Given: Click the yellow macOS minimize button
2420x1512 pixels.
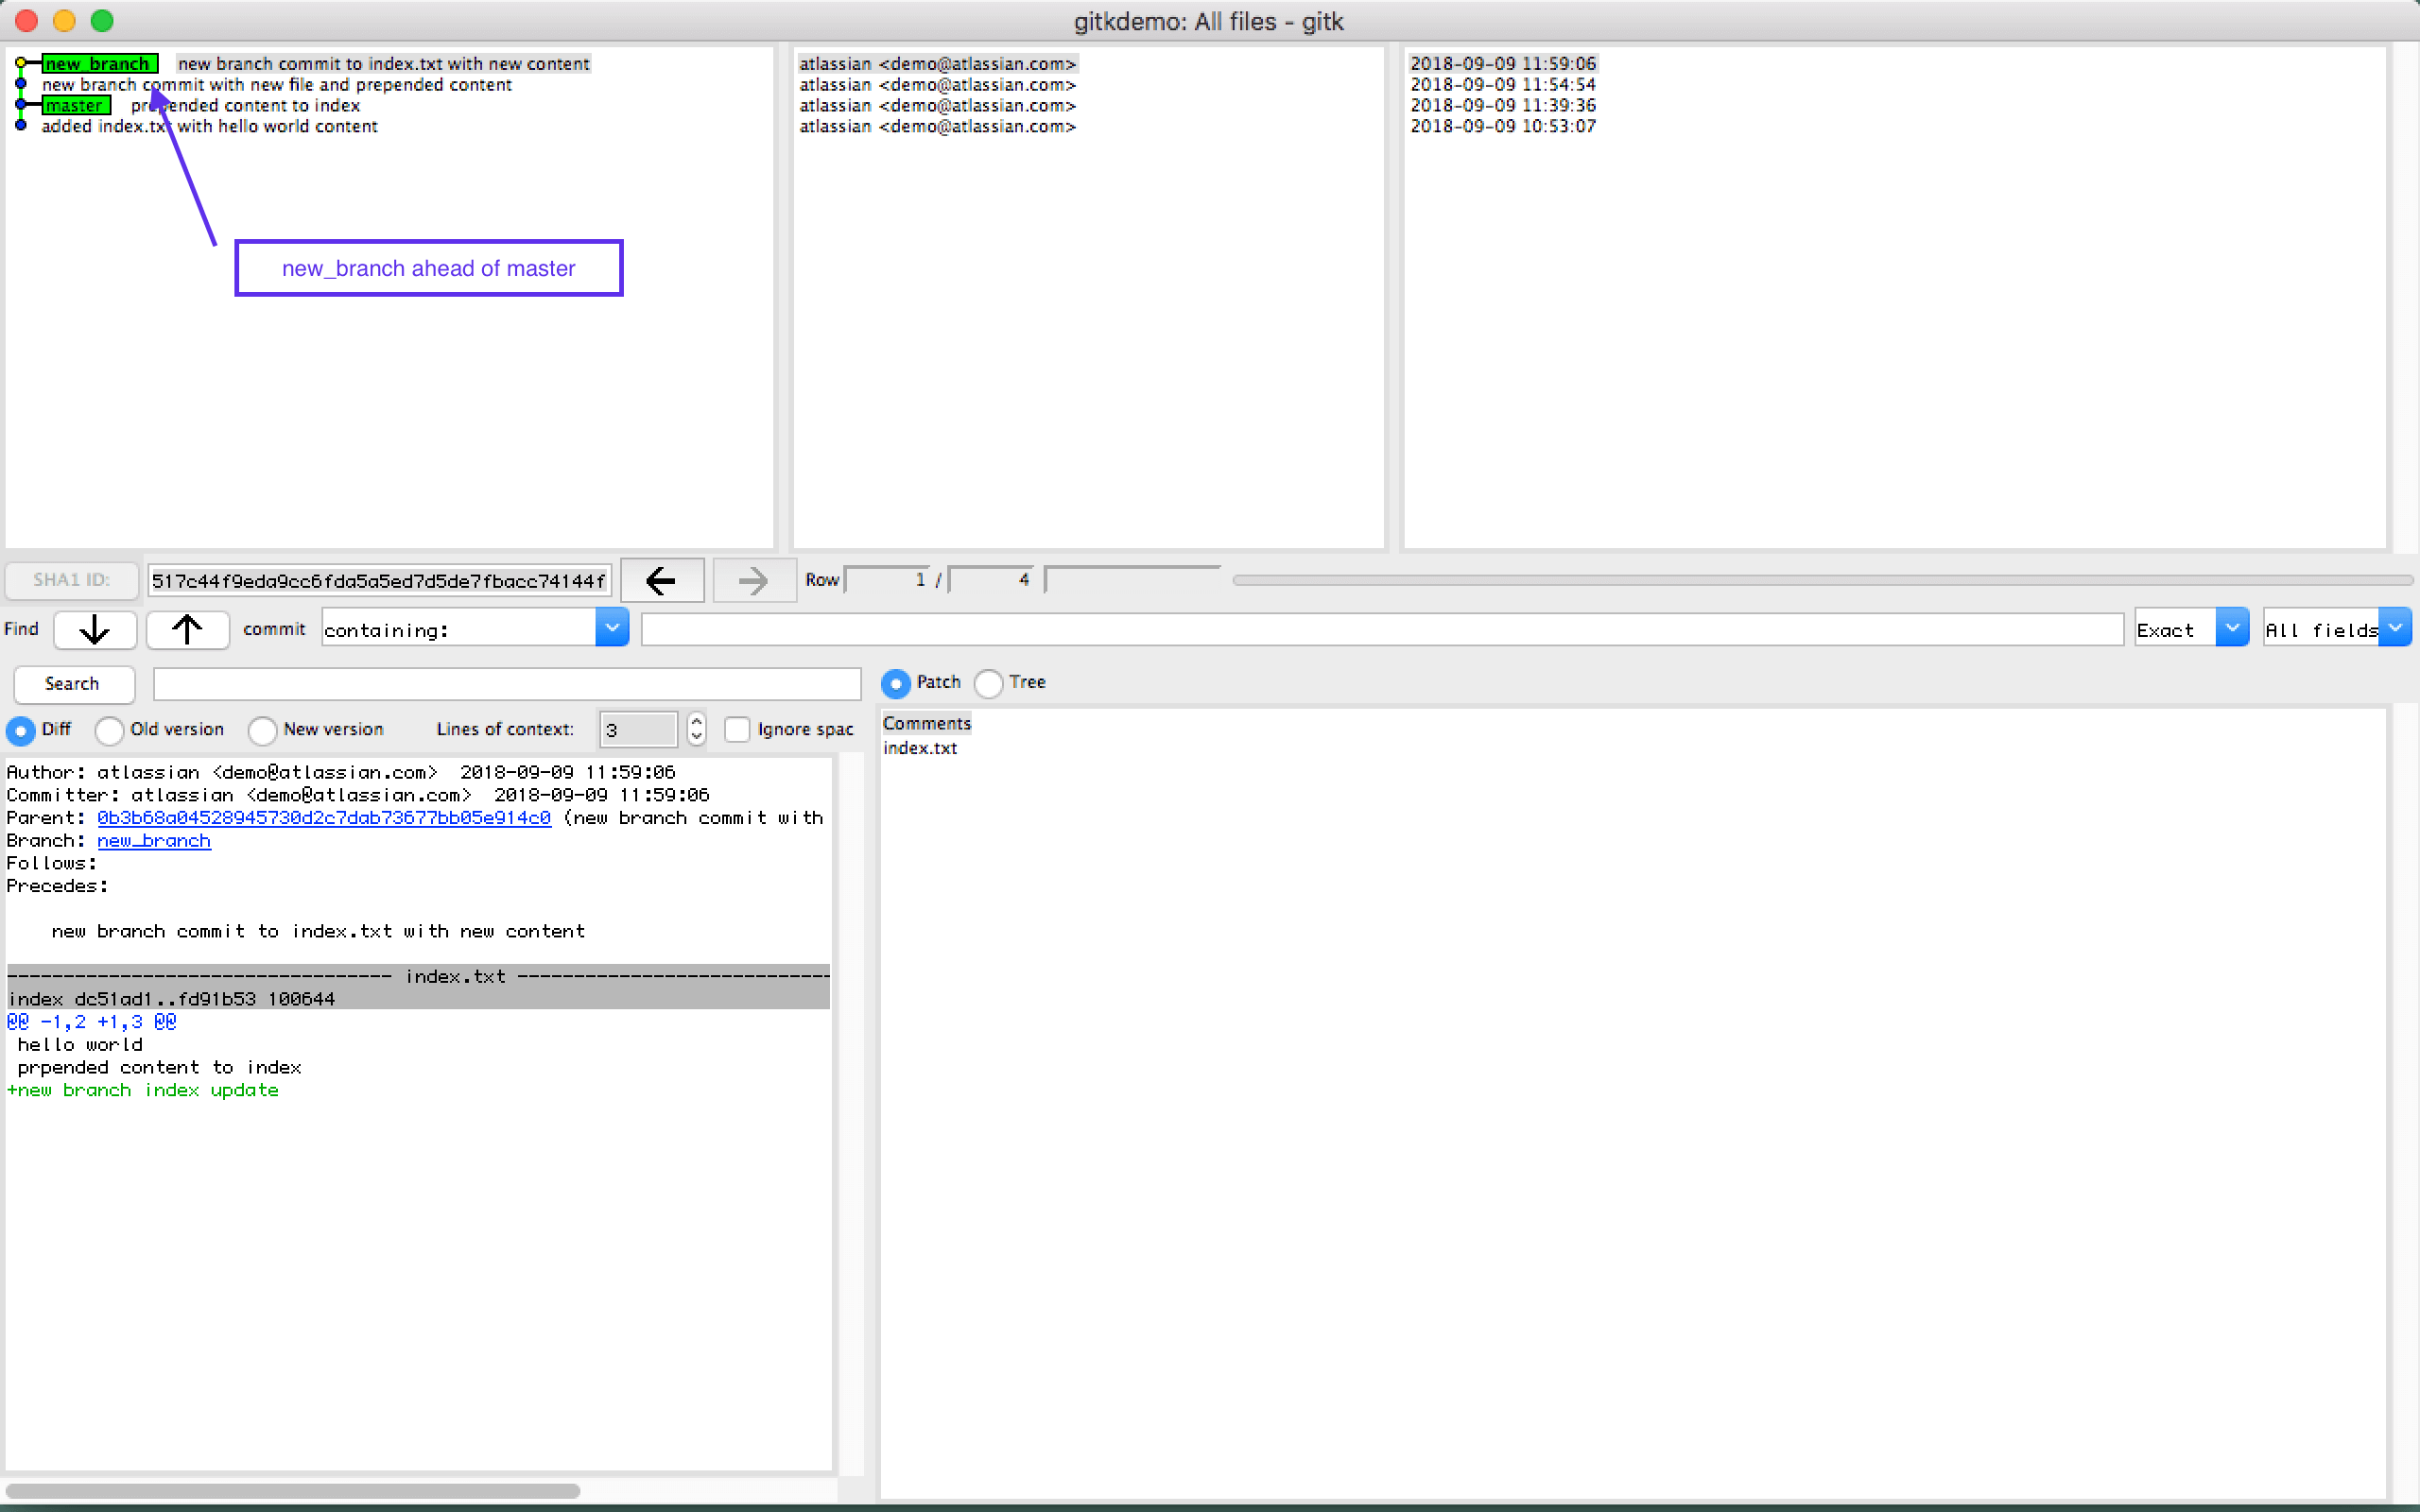Looking at the screenshot, I should (64, 20).
